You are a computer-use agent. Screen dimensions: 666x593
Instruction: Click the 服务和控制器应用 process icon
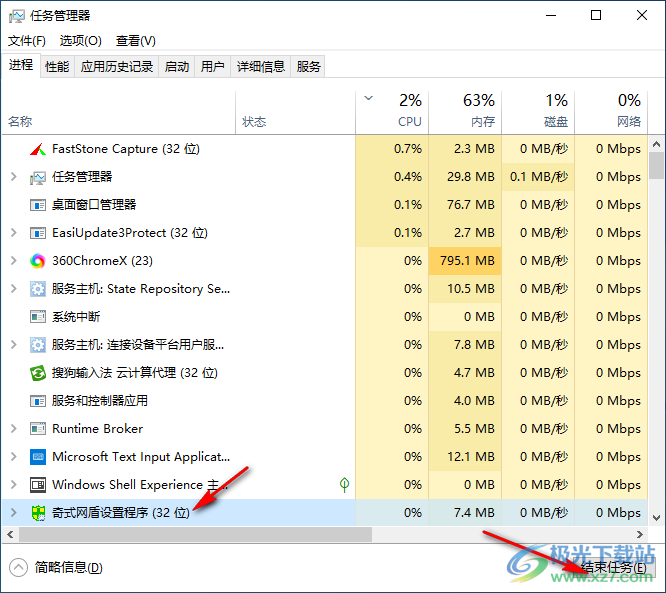(x=38, y=401)
